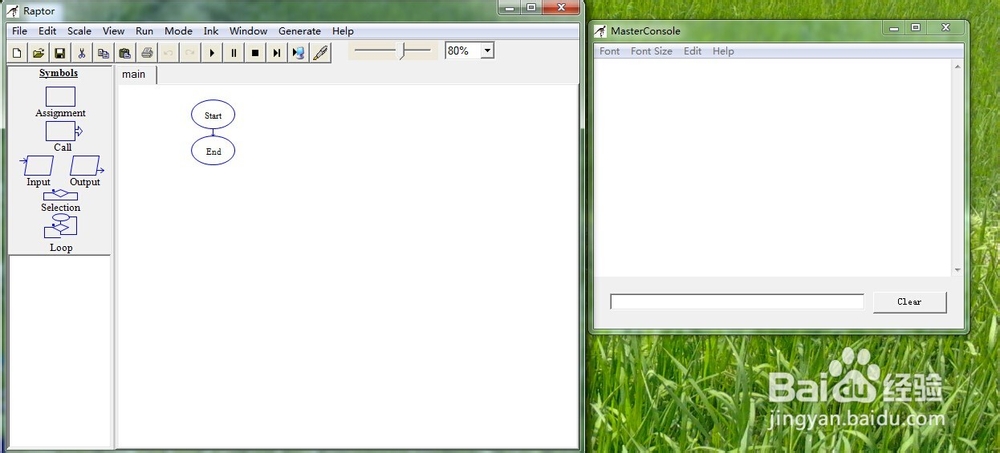
Task: Run the flowchart with Play button
Action: [x=212, y=53]
